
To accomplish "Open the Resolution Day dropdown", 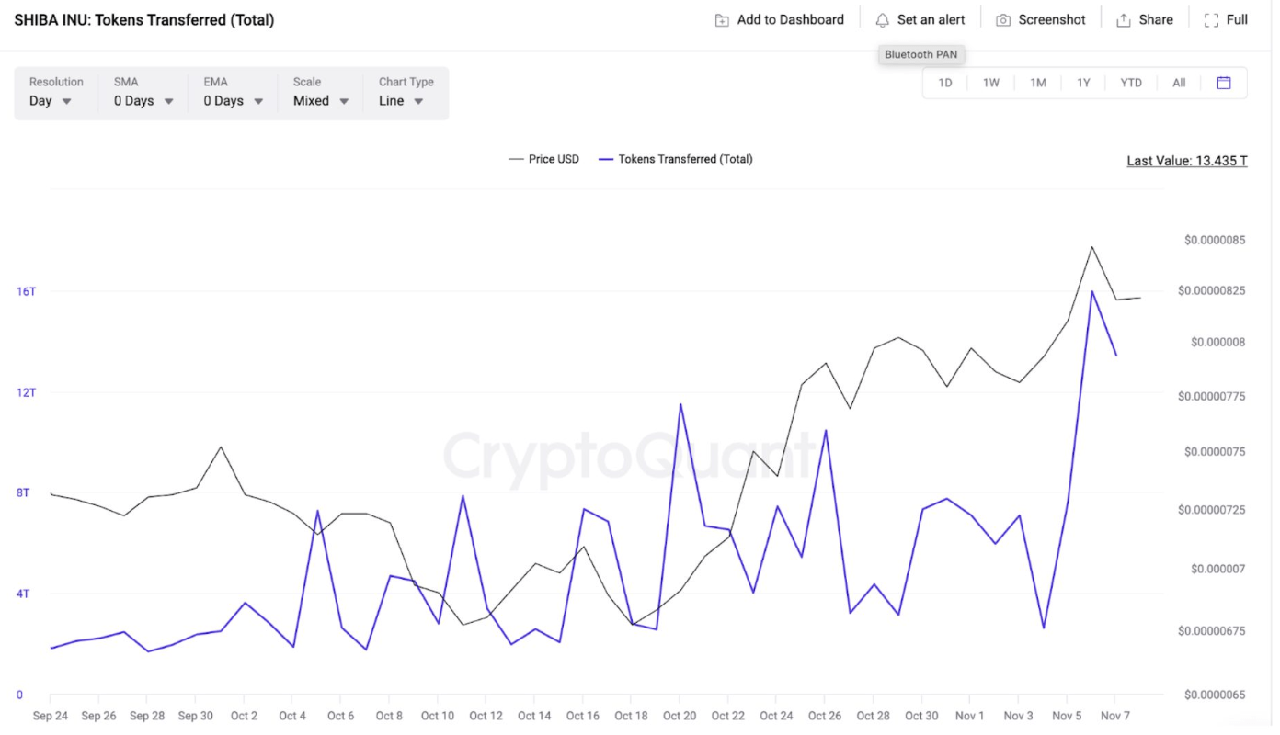I will [56, 92].
